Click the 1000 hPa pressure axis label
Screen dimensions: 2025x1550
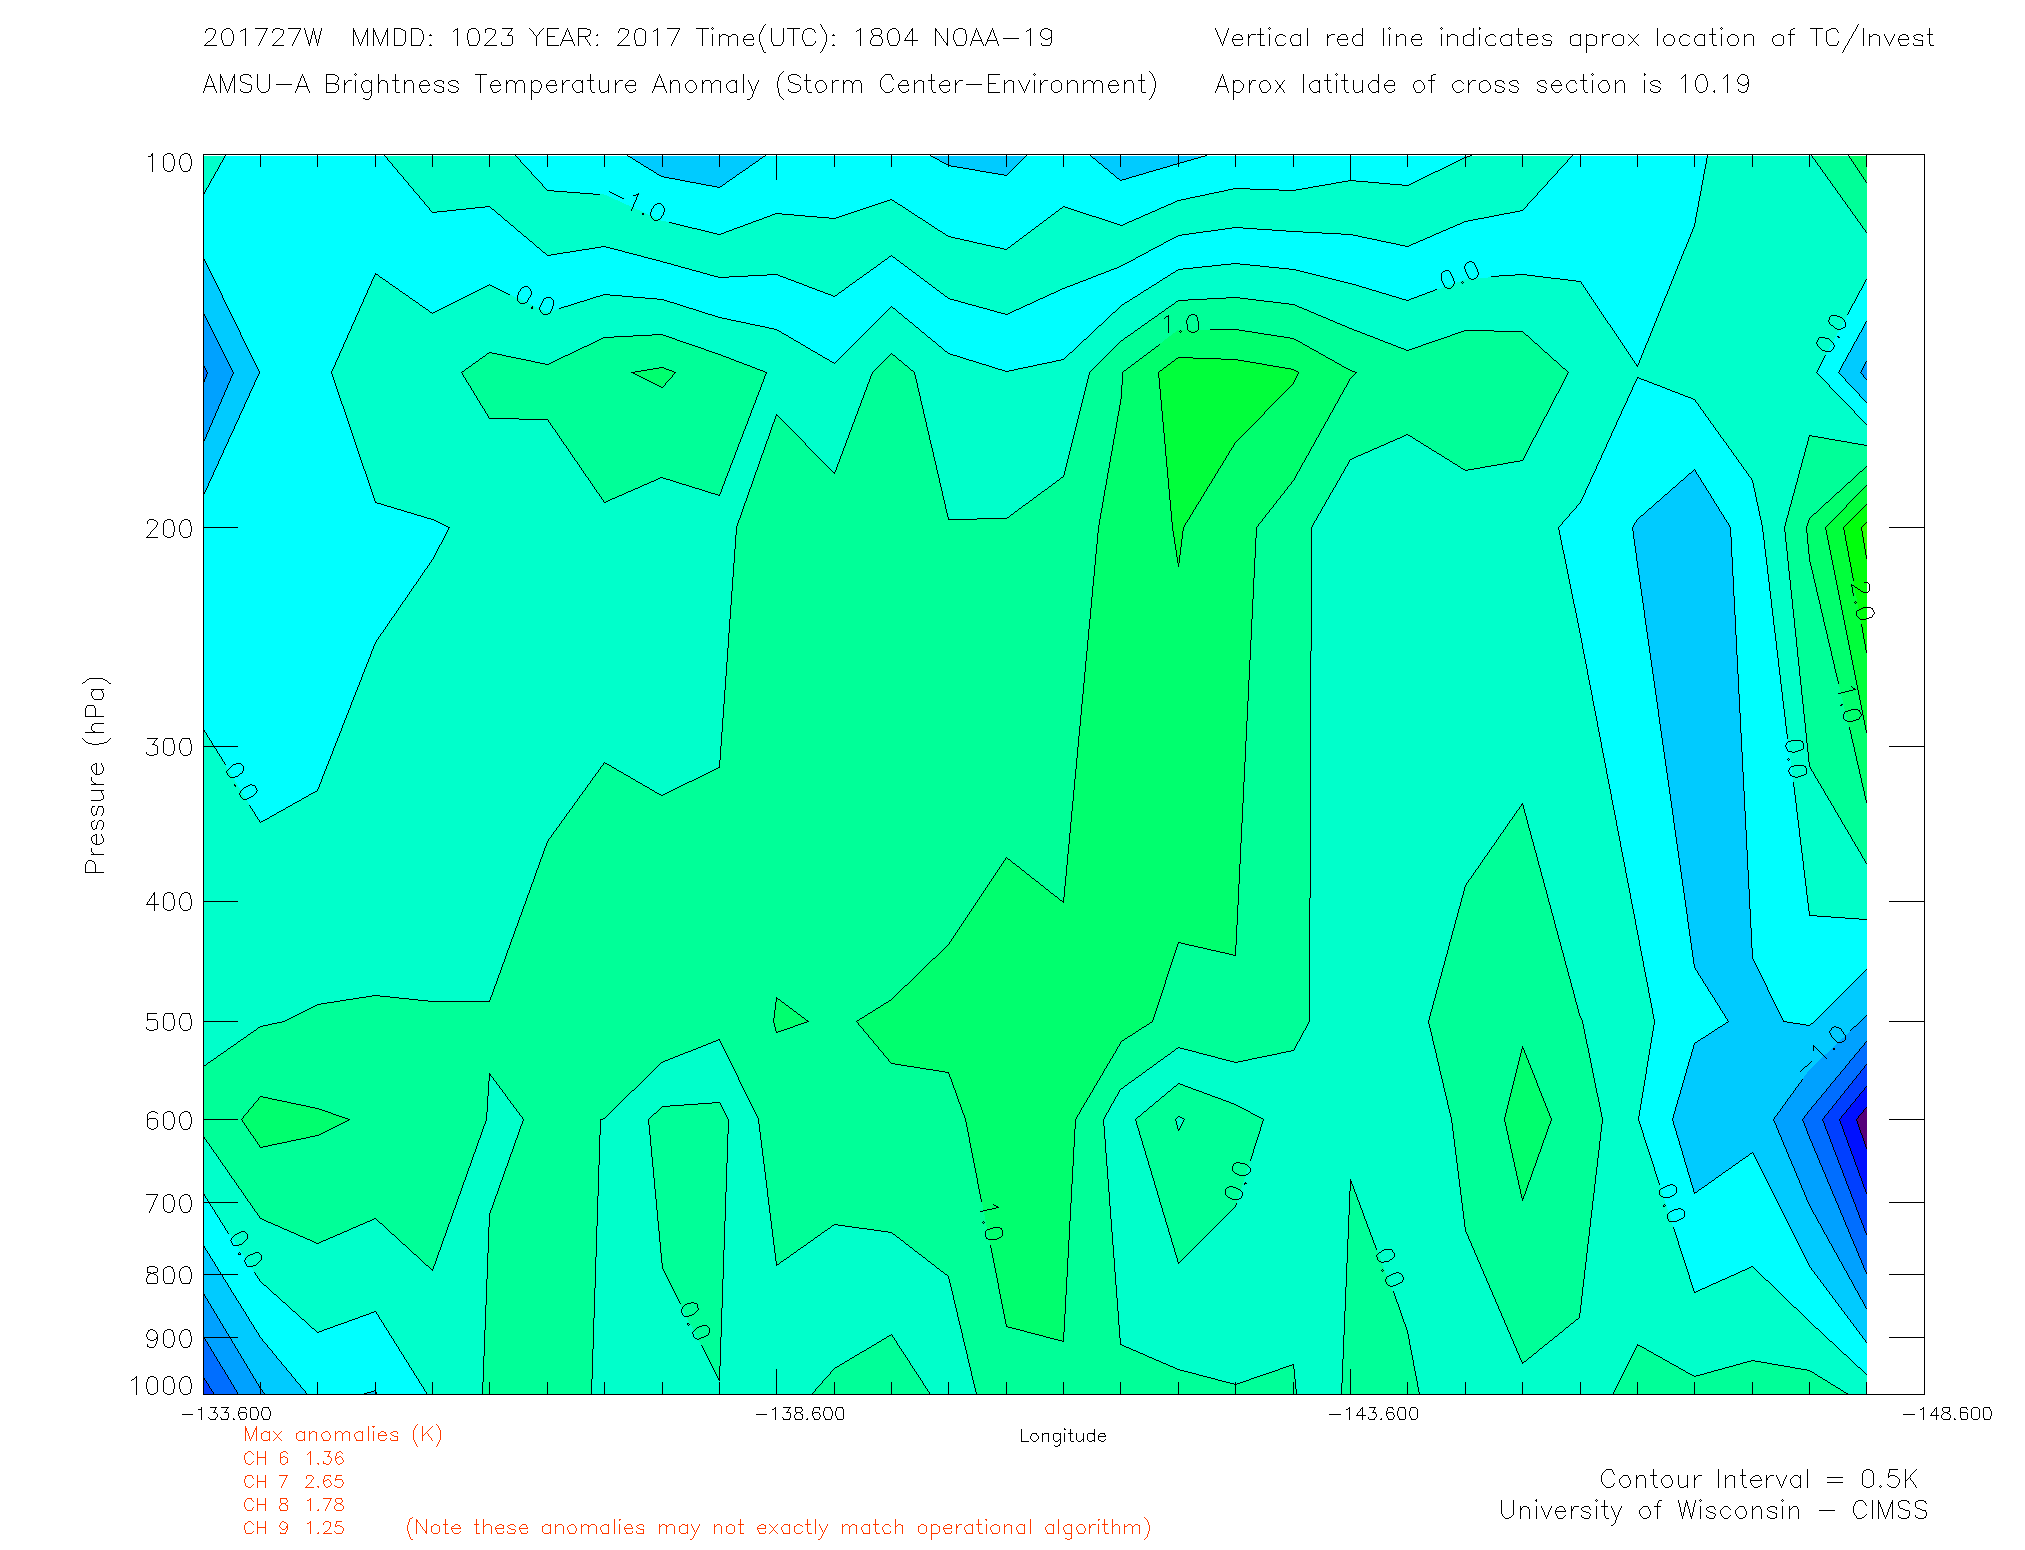162,1385
